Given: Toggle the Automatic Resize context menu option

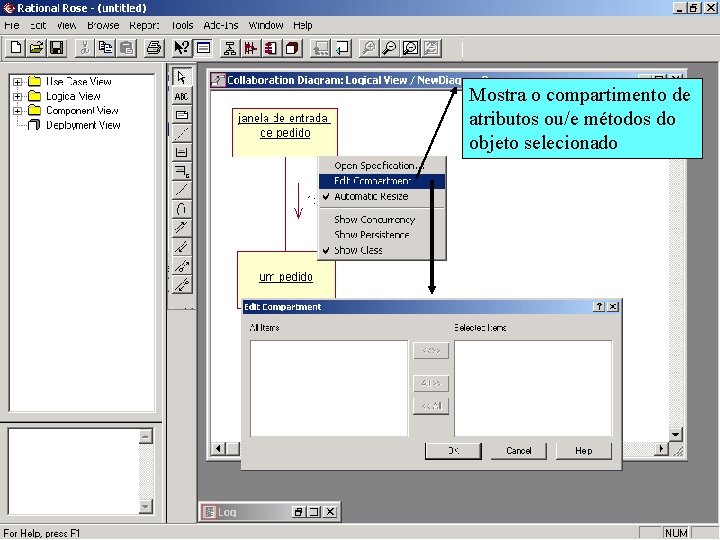Looking at the screenshot, I should click(382, 197).
